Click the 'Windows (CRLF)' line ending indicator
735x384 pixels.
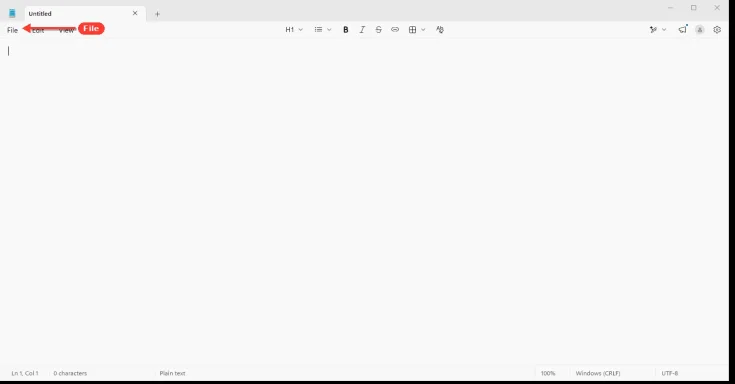pyautogui.click(x=598, y=373)
